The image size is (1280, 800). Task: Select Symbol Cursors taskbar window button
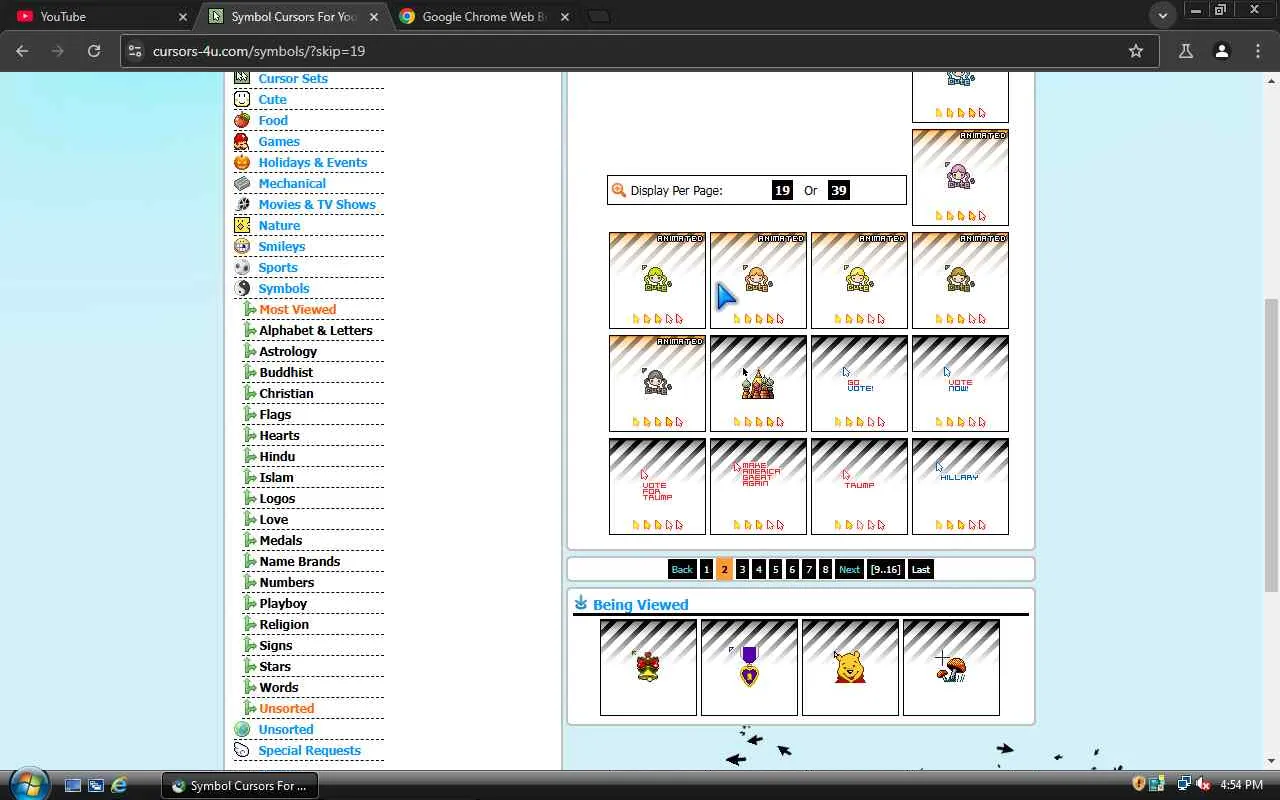pyautogui.click(x=240, y=785)
